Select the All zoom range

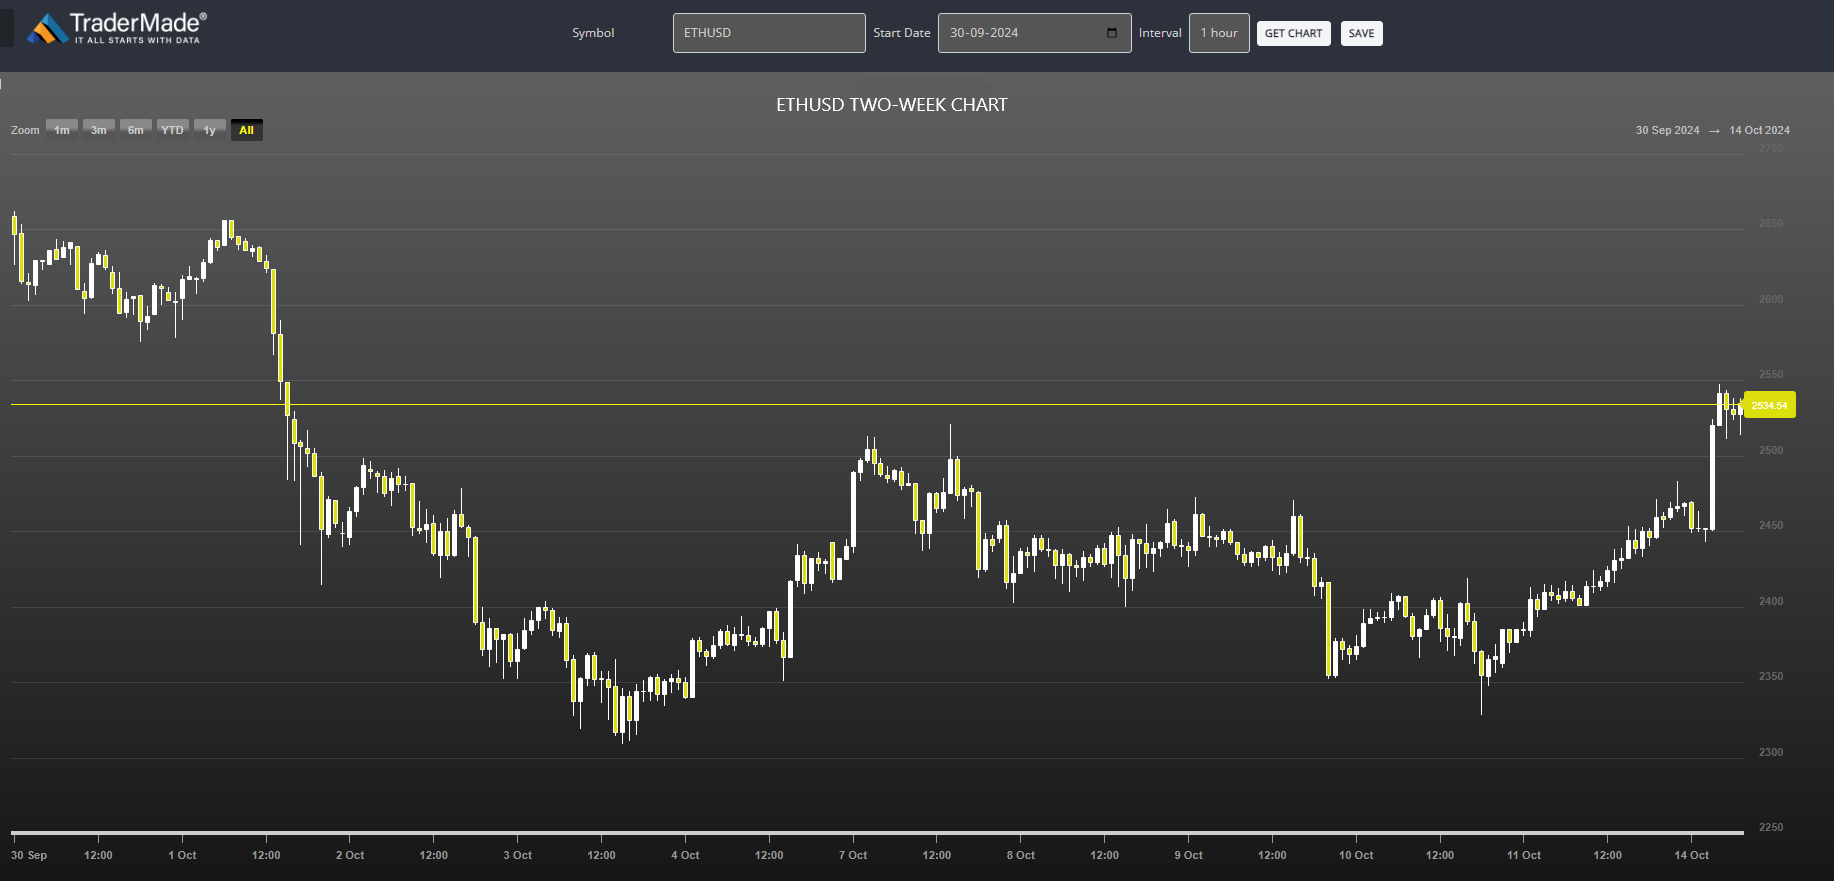(247, 130)
